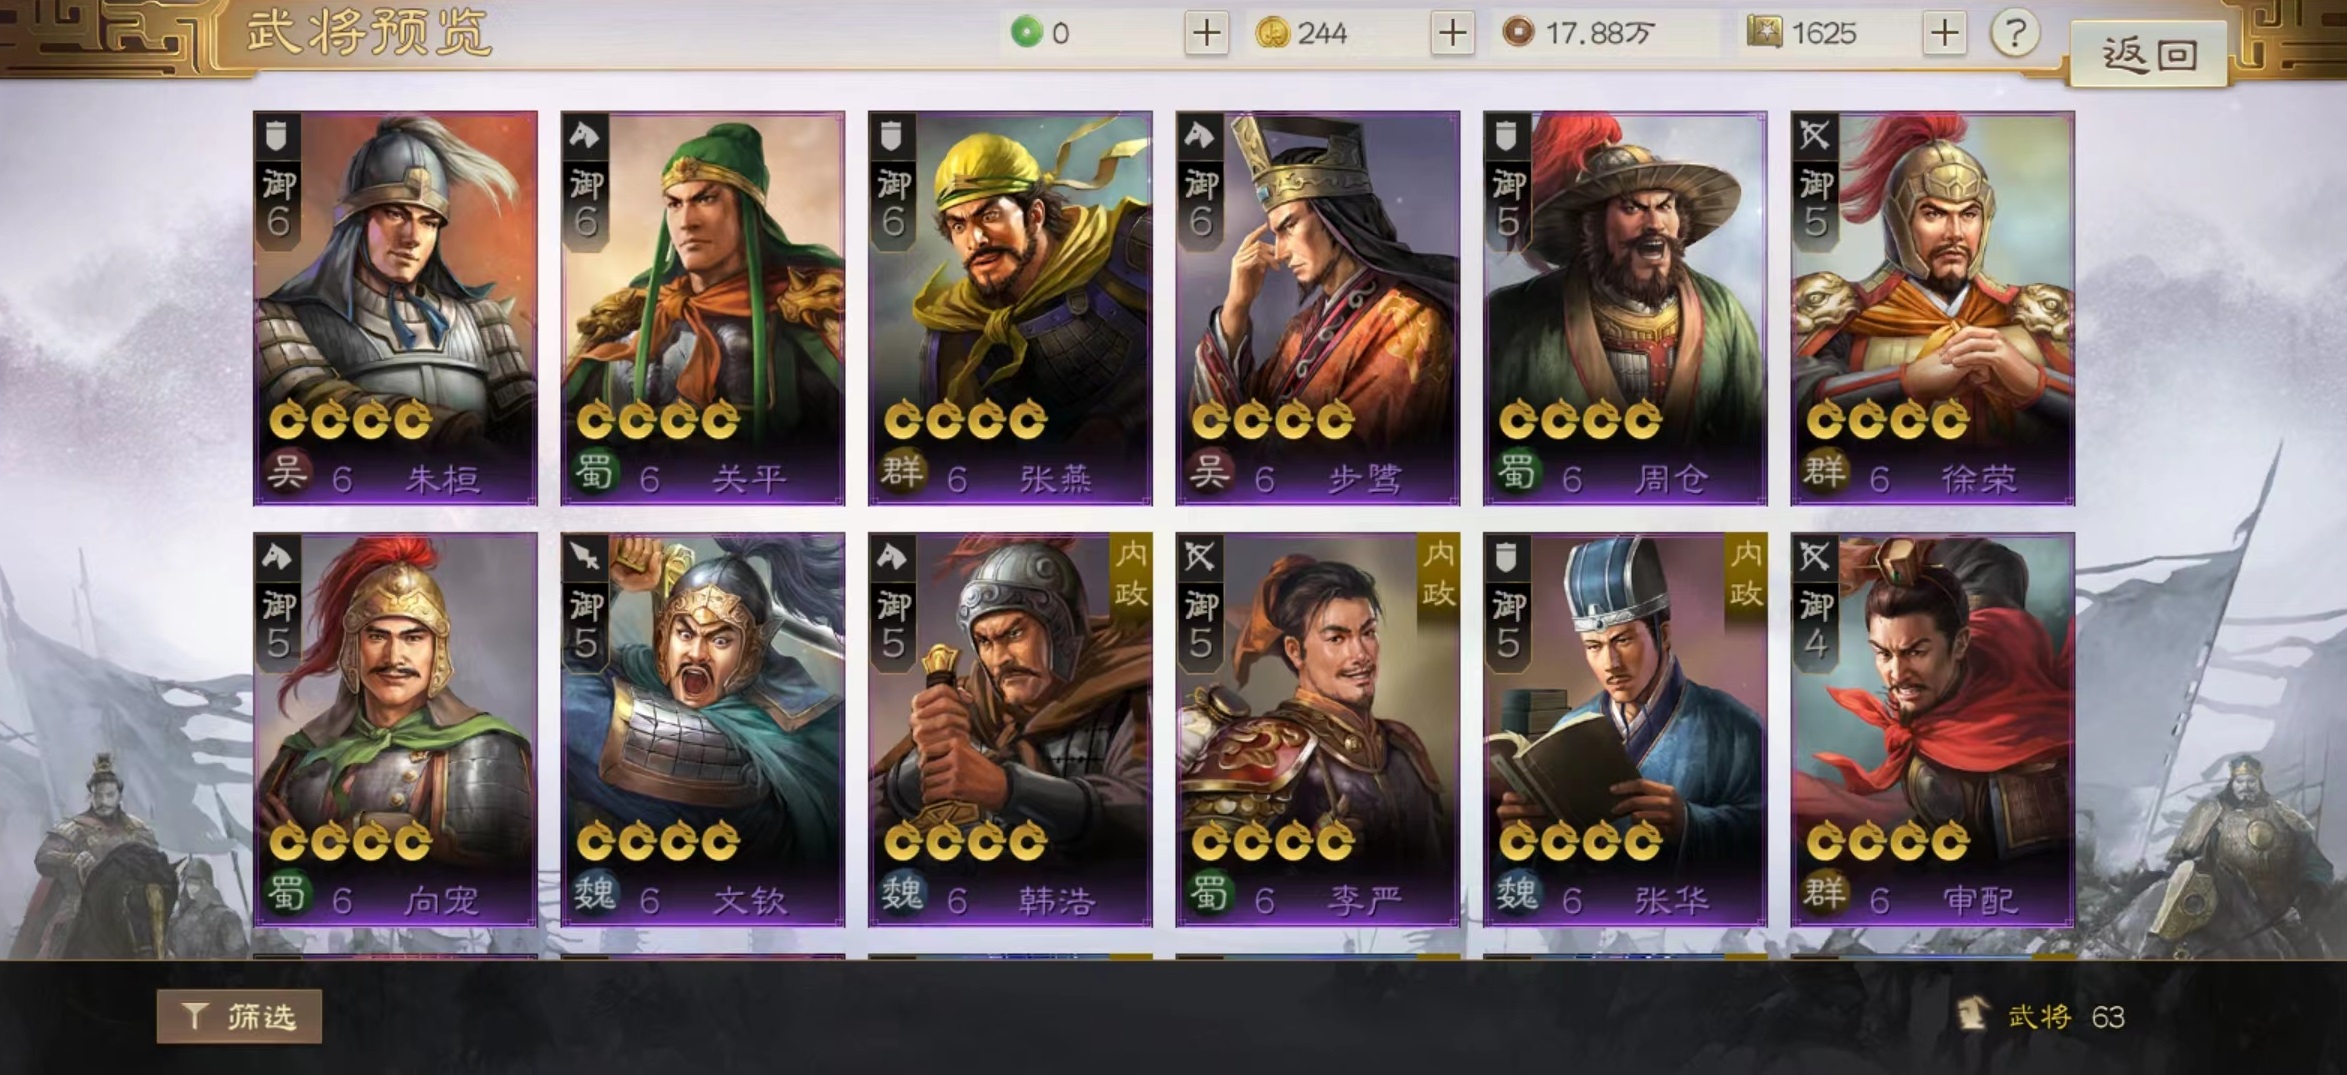Select the 徐荣 general card
Image resolution: width=2347 pixels, height=1075 pixels.
1932,308
